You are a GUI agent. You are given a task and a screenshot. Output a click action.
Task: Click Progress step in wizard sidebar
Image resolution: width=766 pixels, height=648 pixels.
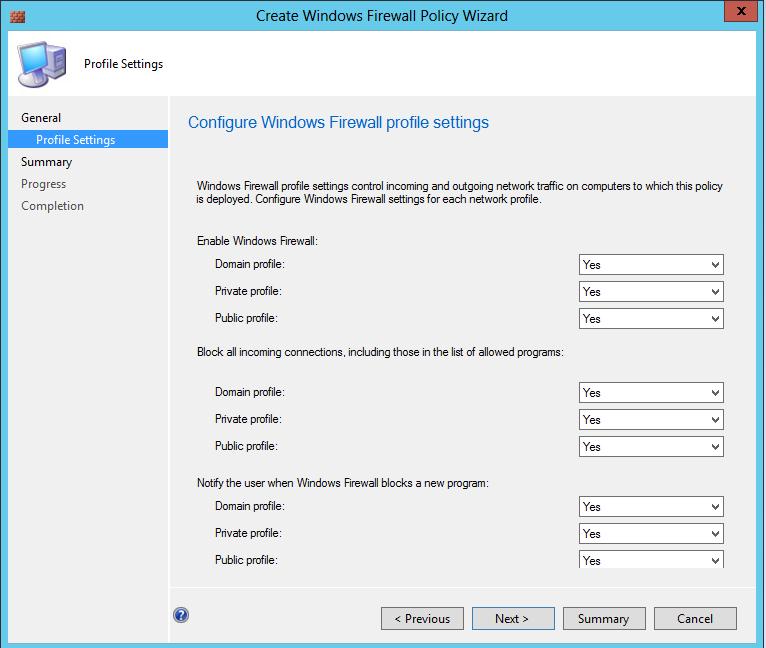coord(43,184)
